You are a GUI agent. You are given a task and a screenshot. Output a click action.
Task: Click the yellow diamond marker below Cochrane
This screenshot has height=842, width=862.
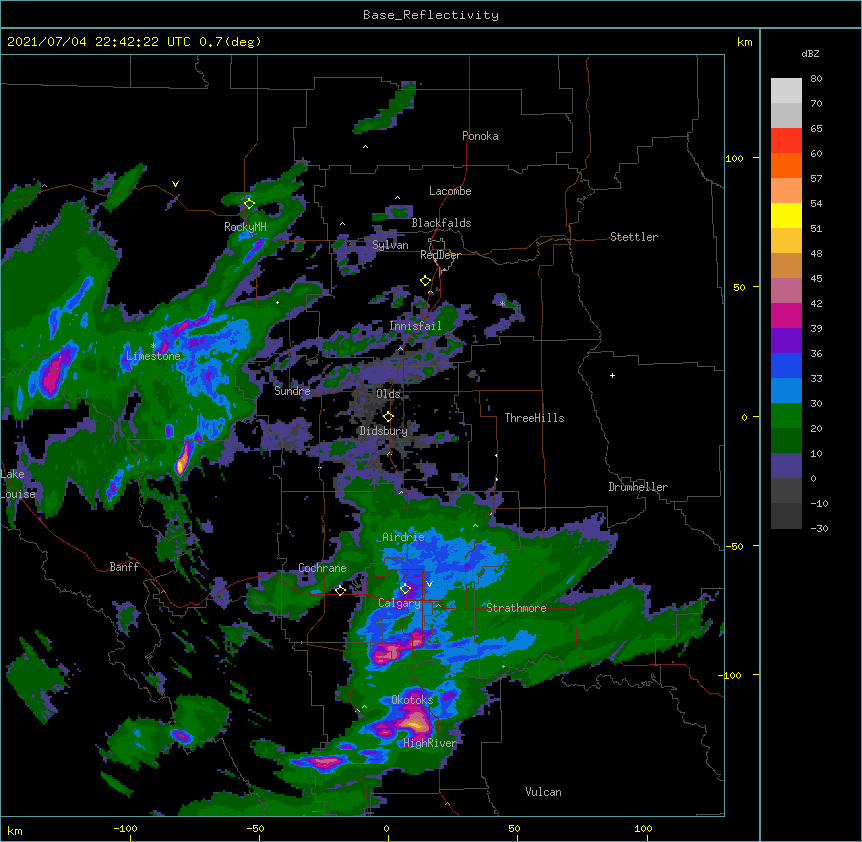[340, 590]
